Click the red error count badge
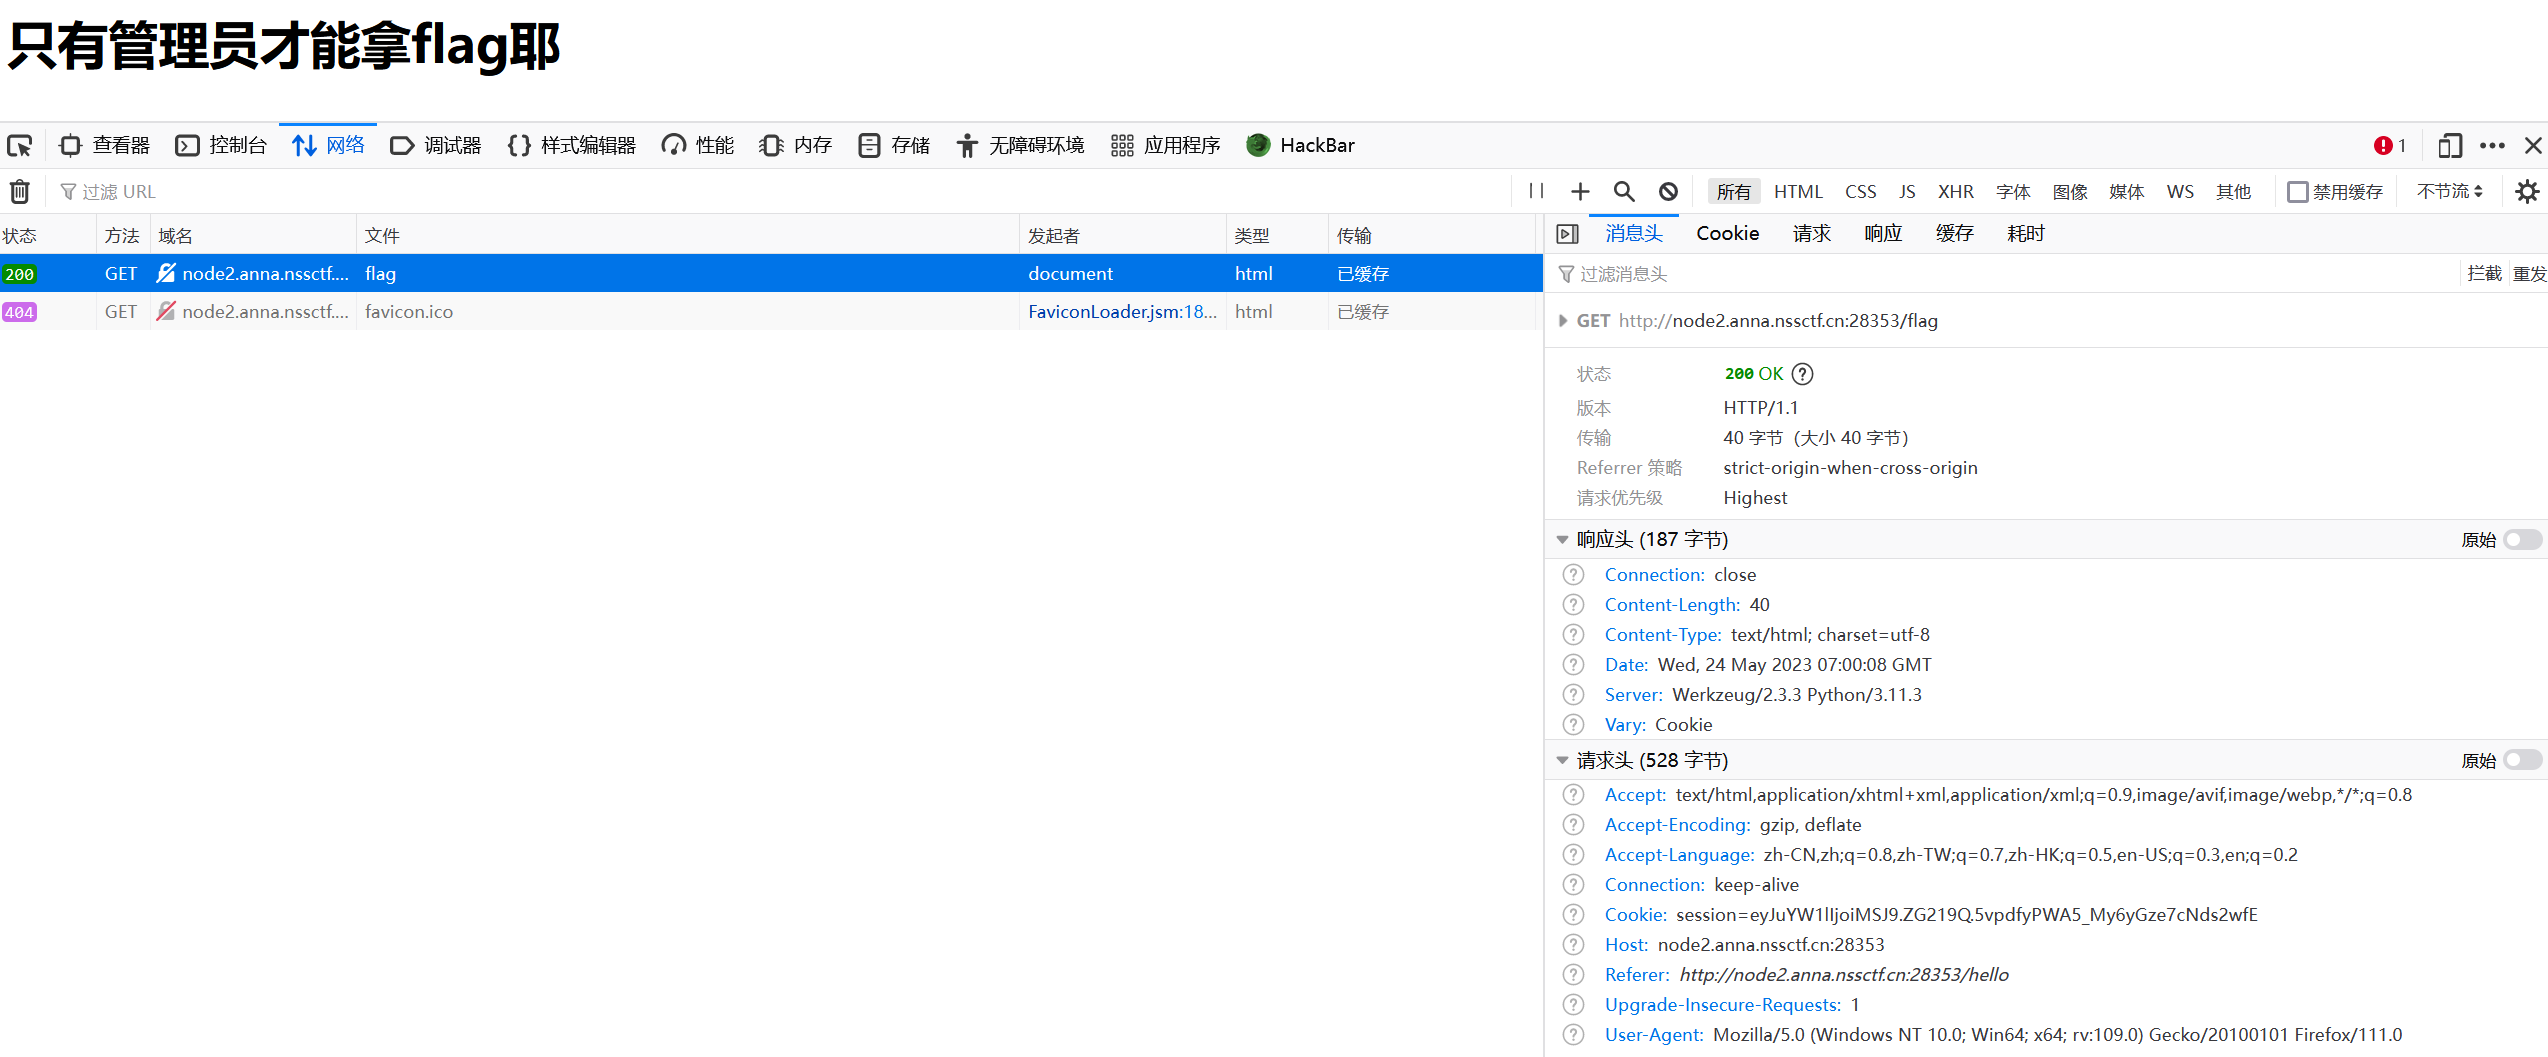 coord(2390,146)
